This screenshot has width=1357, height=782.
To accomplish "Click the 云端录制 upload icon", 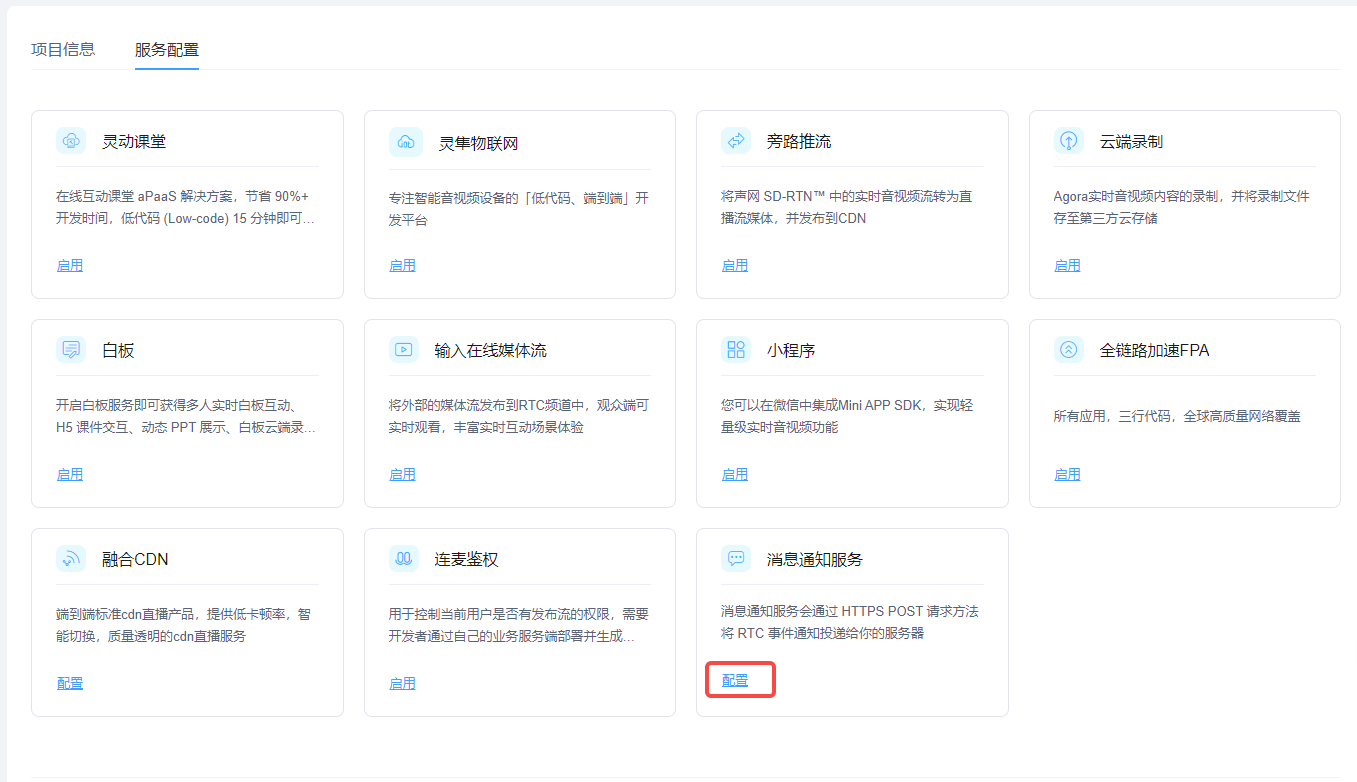I will tap(1069, 141).
